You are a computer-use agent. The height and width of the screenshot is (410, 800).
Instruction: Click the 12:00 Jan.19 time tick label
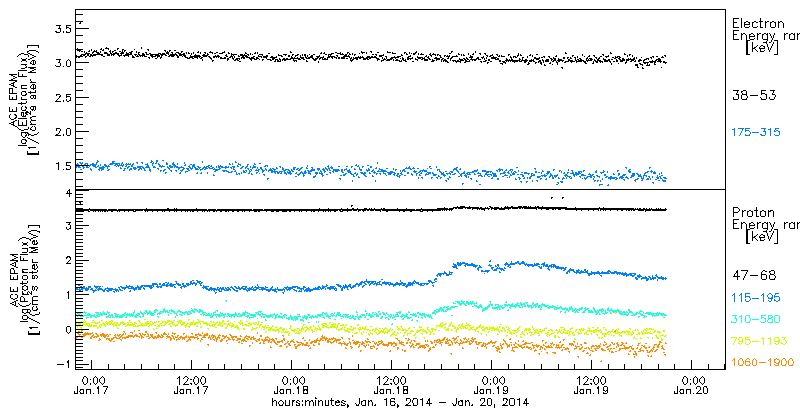[591, 386]
